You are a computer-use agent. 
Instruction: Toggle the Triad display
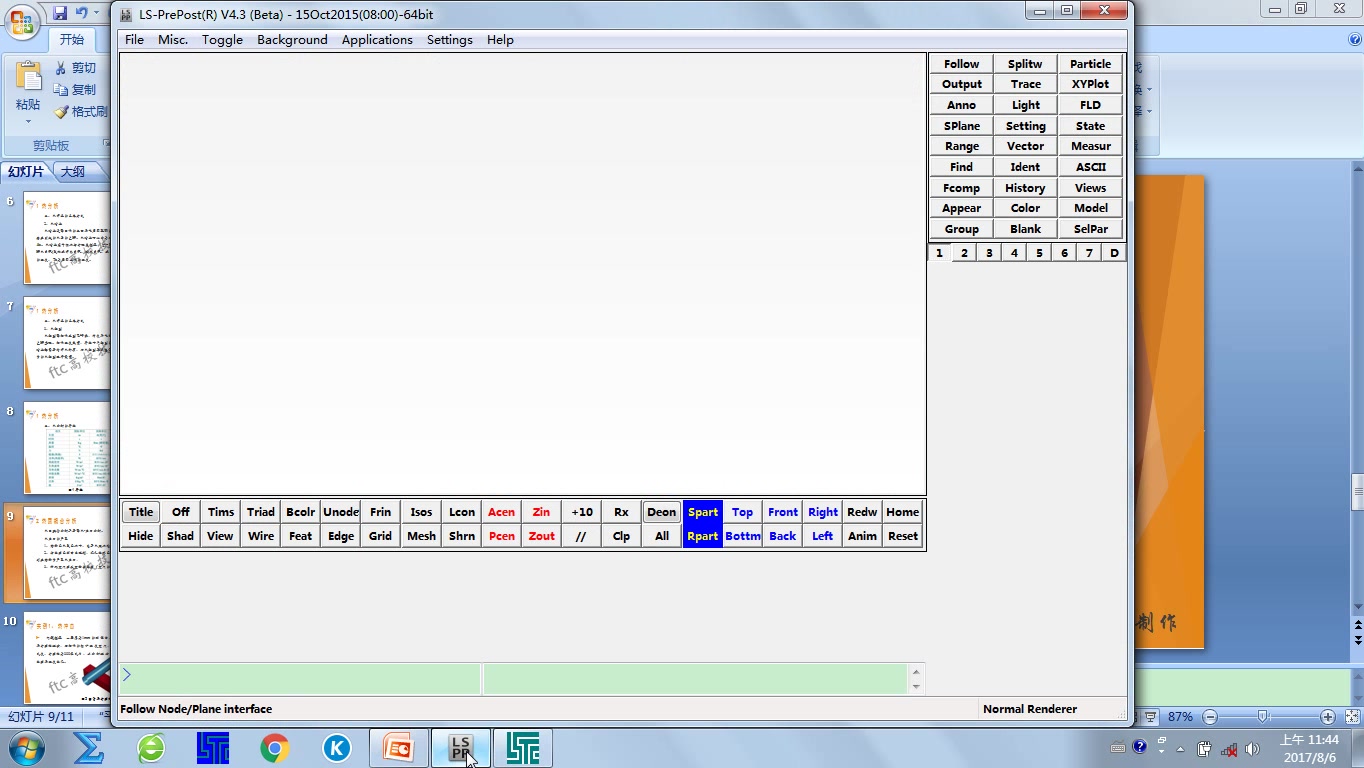click(x=261, y=512)
